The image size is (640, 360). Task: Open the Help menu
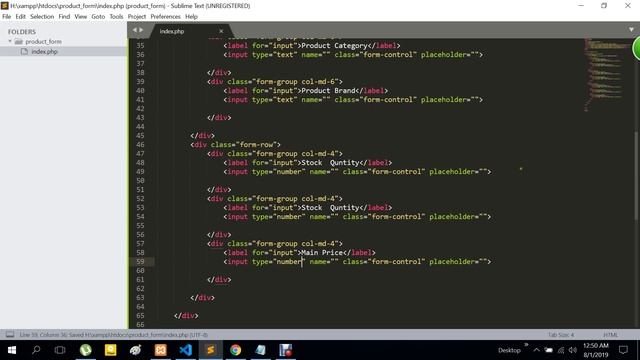(x=191, y=17)
